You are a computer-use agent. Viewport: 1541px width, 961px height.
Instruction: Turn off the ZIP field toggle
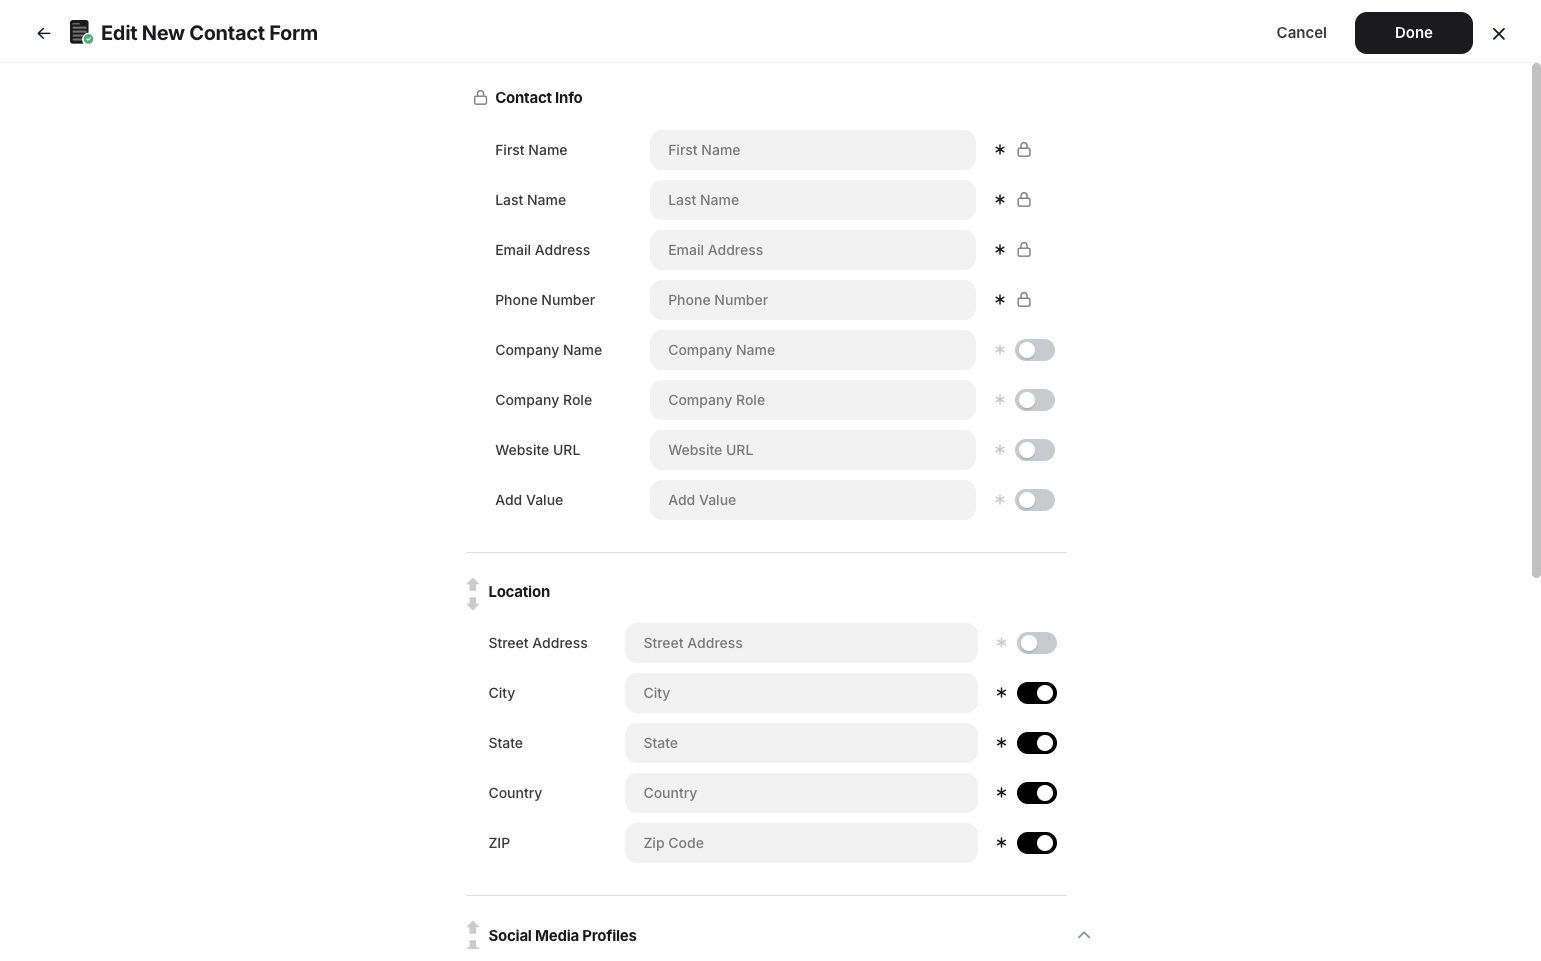(x=1037, y=843)
